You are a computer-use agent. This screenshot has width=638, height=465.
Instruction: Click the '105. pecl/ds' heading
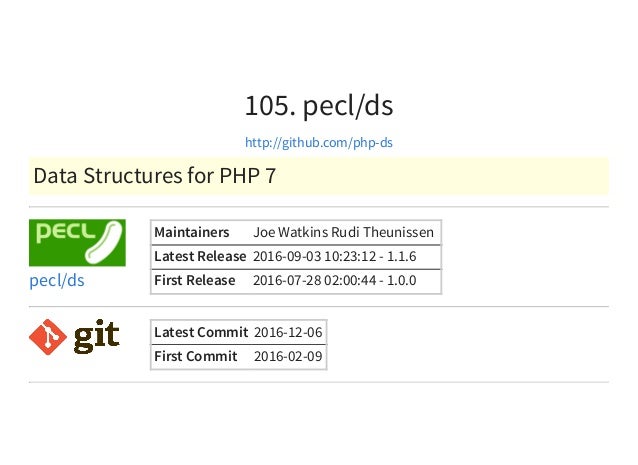click(319, 106)
